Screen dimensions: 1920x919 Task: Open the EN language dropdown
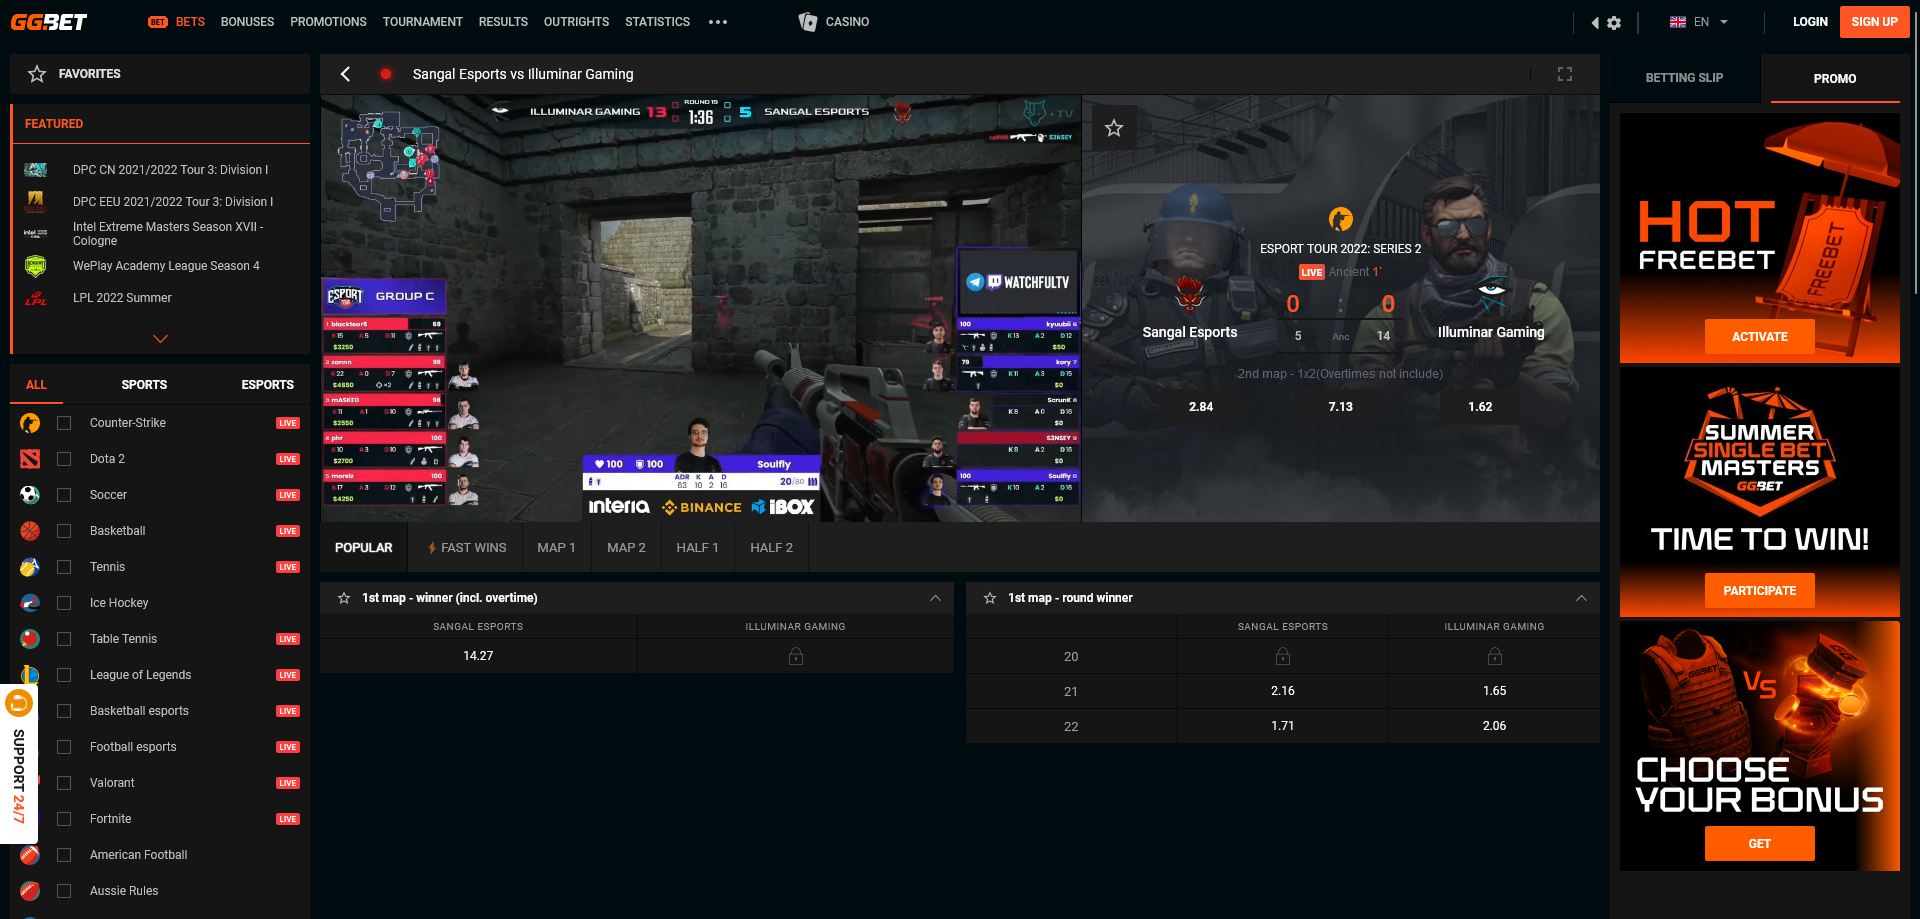pos(1699,22)
